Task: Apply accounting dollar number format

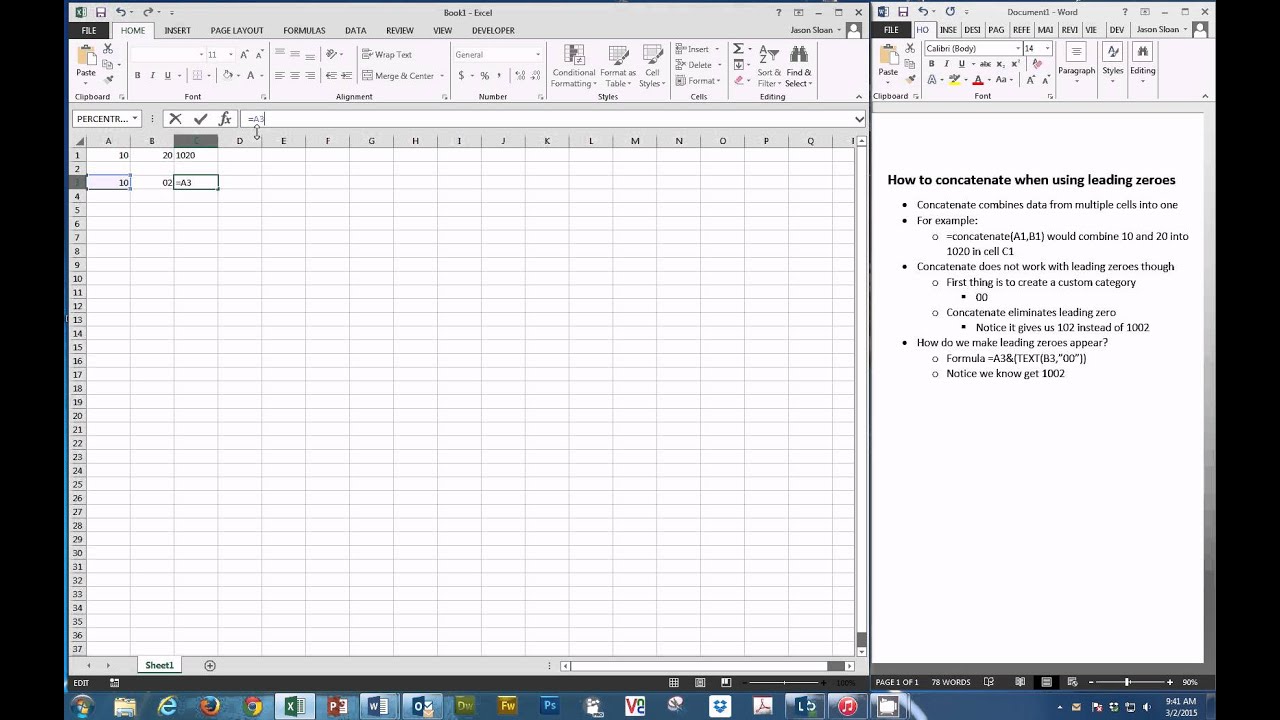Action: click(x=461, y=76)
